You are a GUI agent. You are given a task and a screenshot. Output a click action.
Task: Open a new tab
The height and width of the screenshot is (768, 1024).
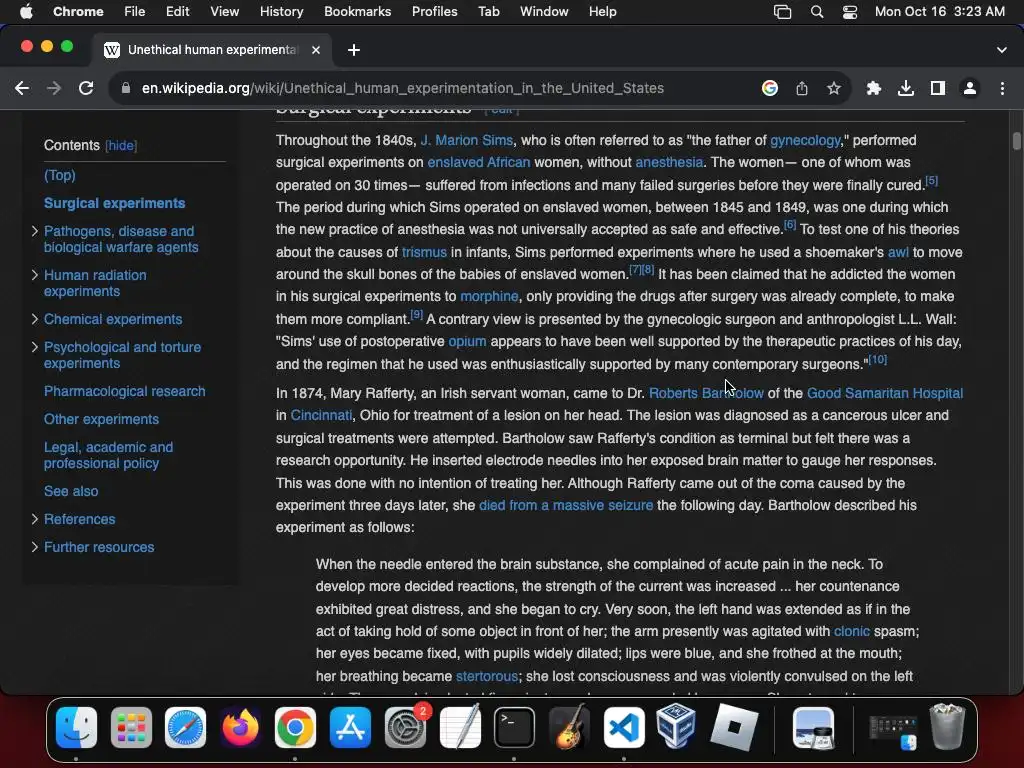point(353,50)
